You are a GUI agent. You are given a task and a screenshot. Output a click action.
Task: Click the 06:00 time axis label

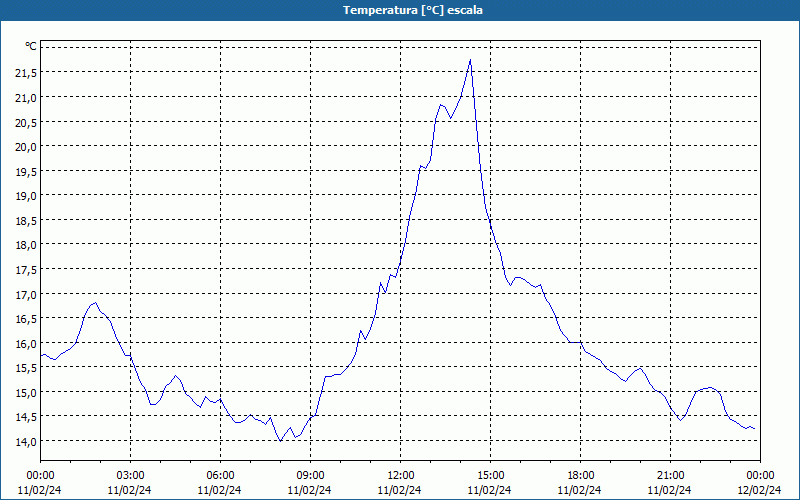(221, 475)
